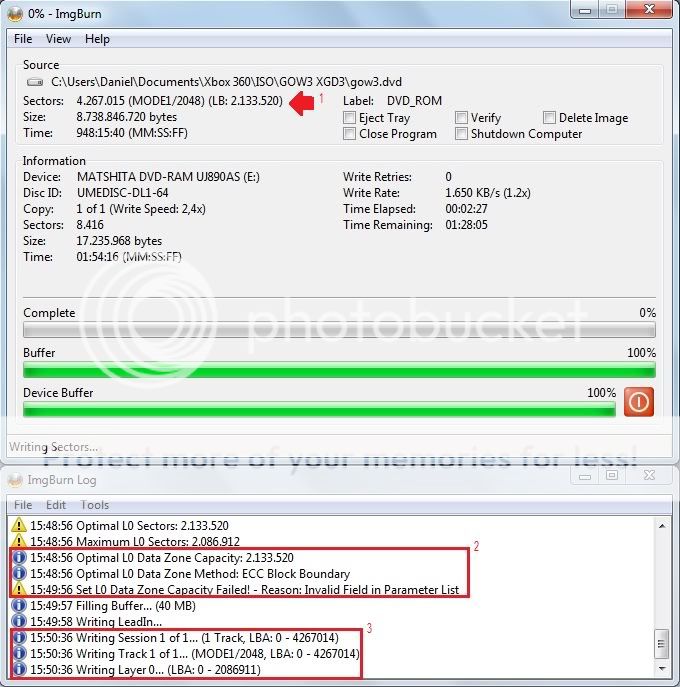The image size is (680, 687).
Task: Select the Writing Track 1 of 1 log line
Action: click(195, 653)
